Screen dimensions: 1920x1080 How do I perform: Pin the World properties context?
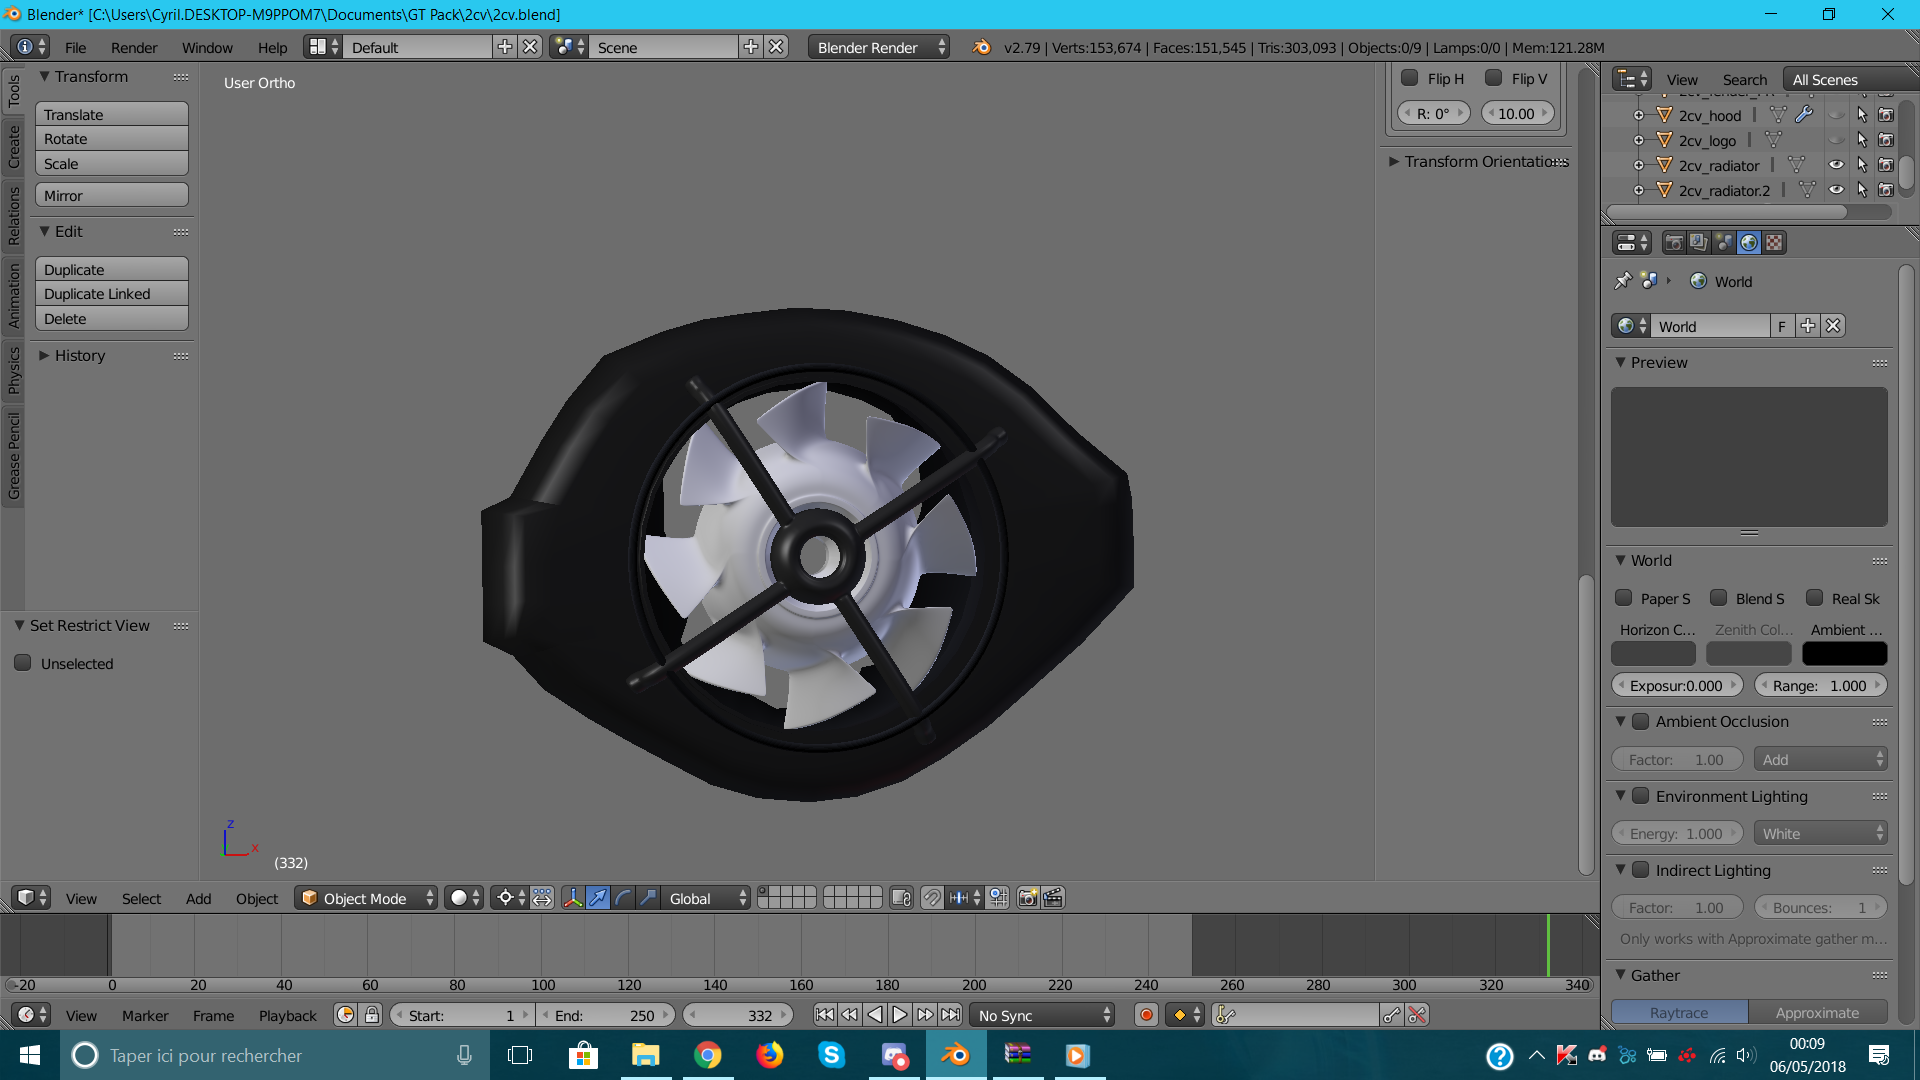1622,281
